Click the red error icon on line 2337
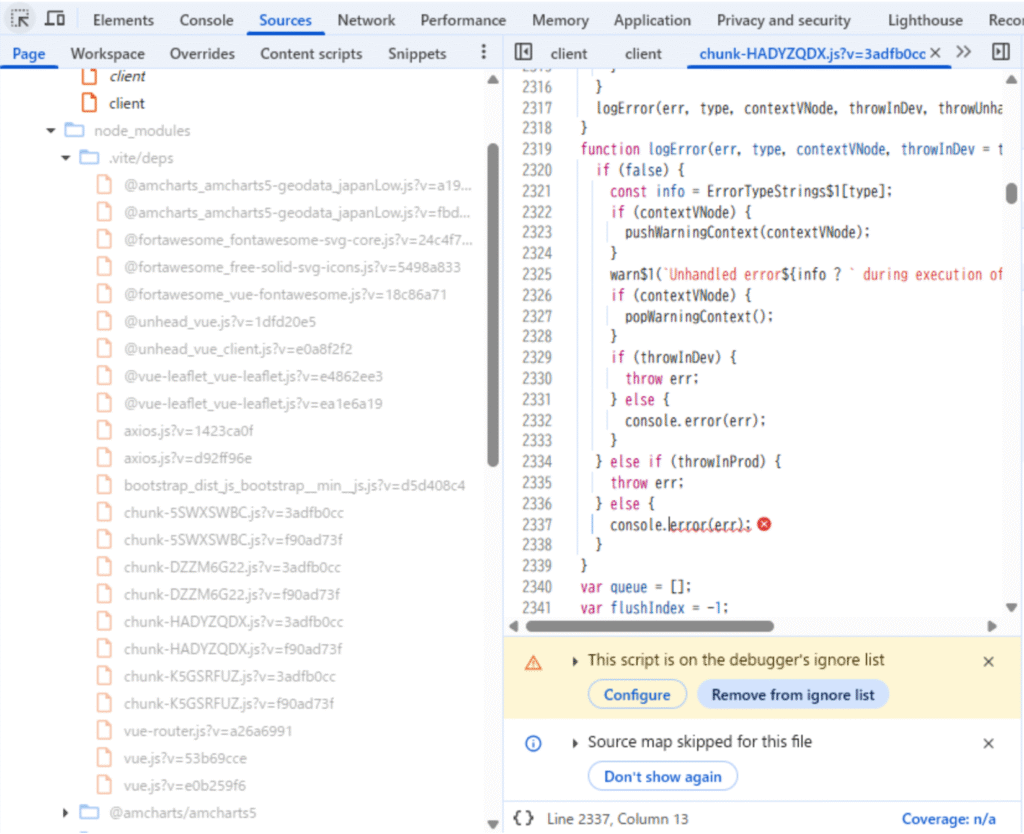Viewport: 1024px width, 834px height. (x=764, y=524)
